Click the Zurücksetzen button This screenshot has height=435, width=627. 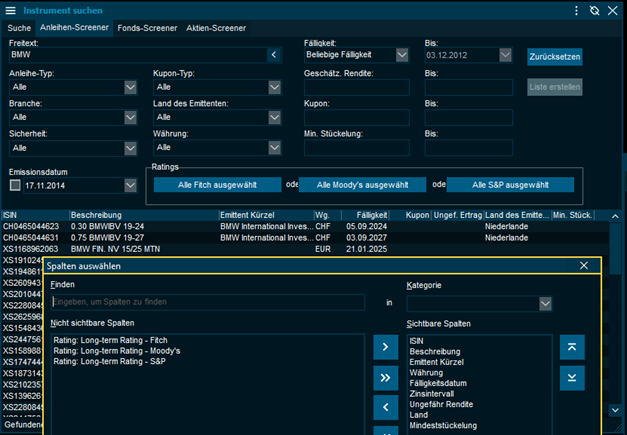[x=554, y=56]
